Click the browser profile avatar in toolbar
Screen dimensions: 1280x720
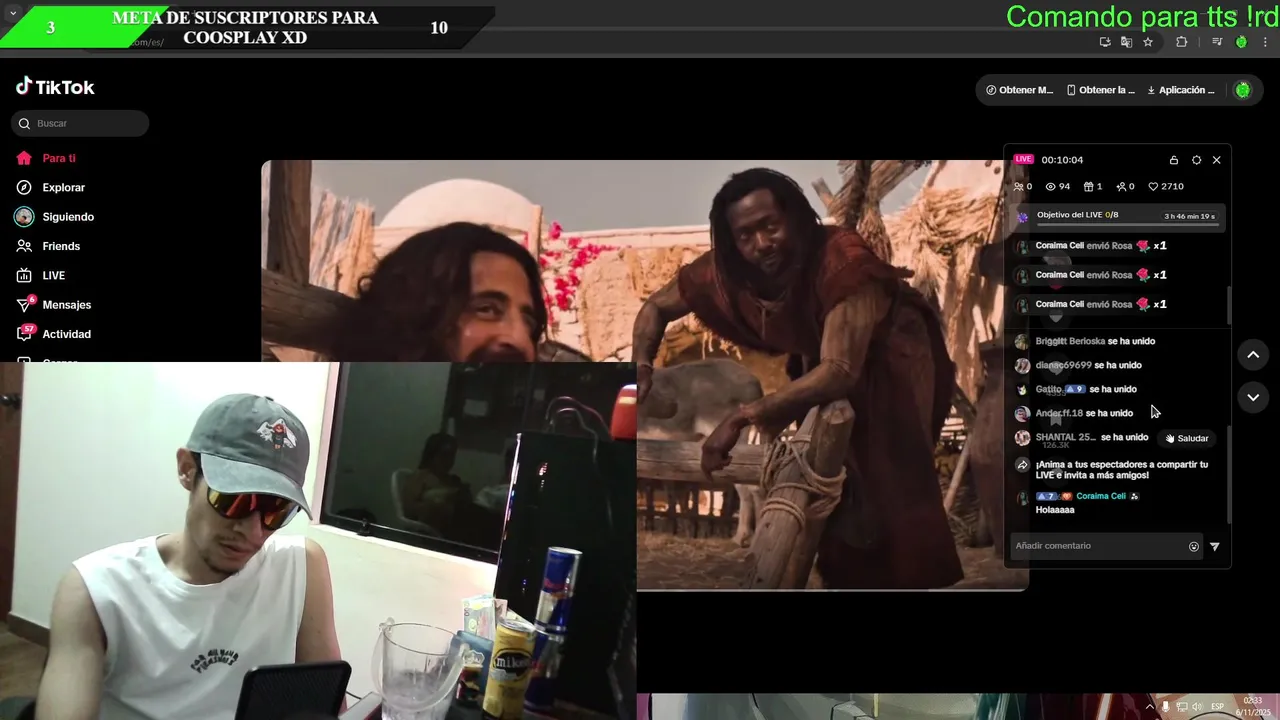tap(1241, 42)
